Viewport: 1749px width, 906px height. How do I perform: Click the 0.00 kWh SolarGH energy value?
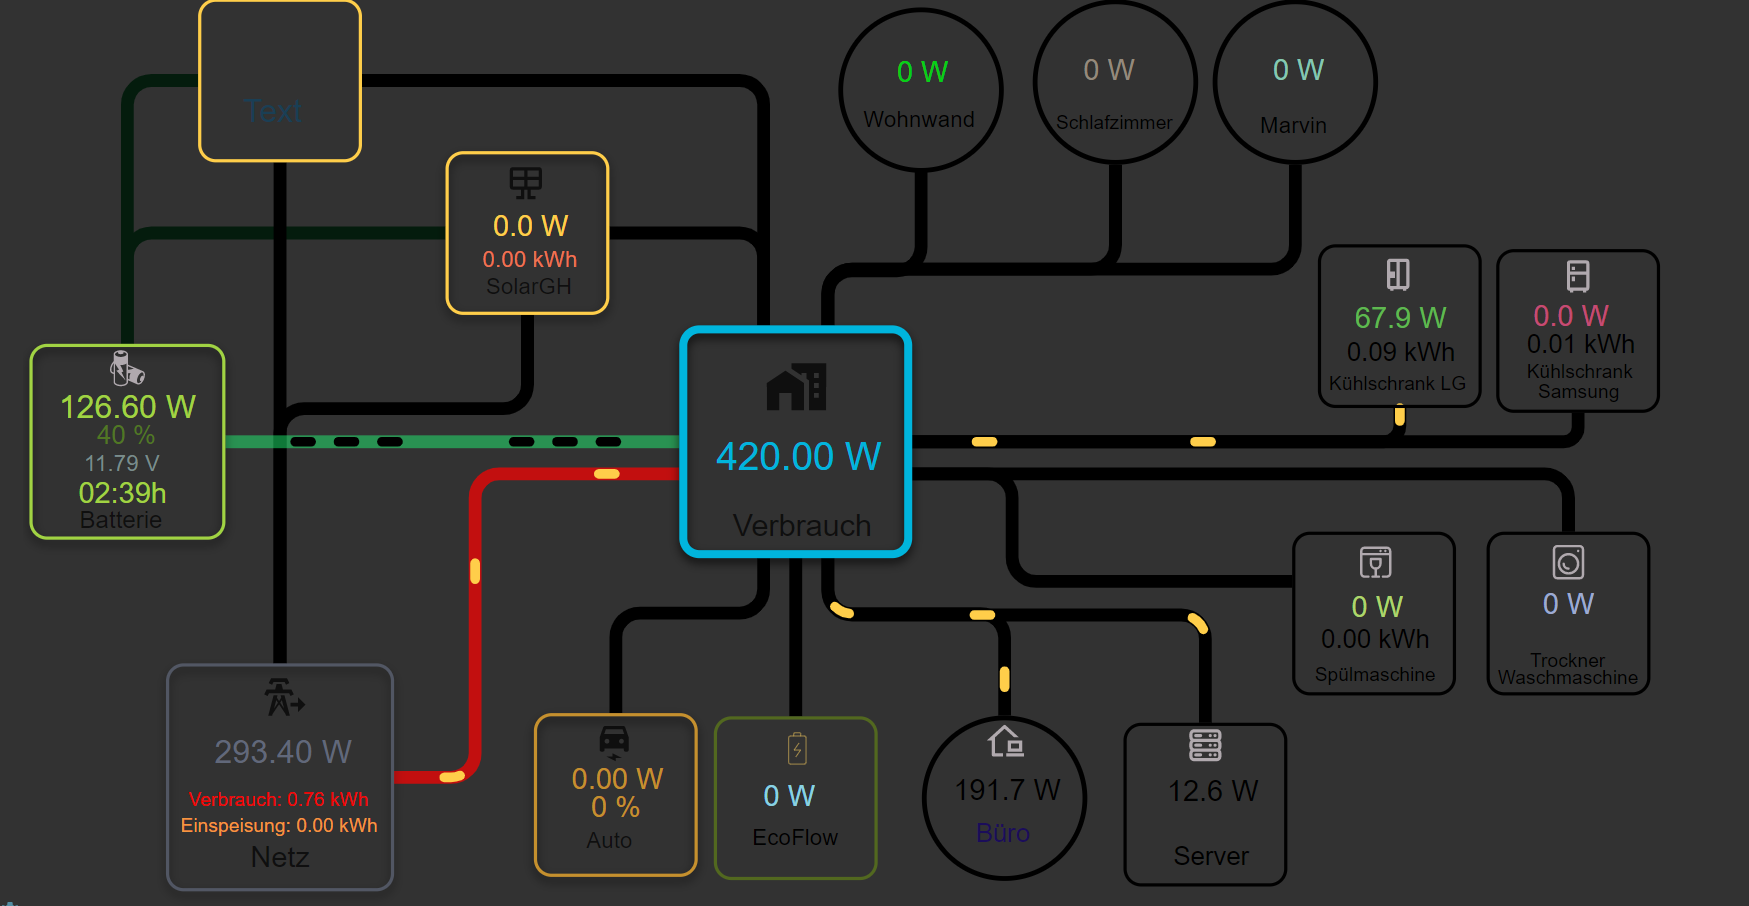[x=530, y=259]
